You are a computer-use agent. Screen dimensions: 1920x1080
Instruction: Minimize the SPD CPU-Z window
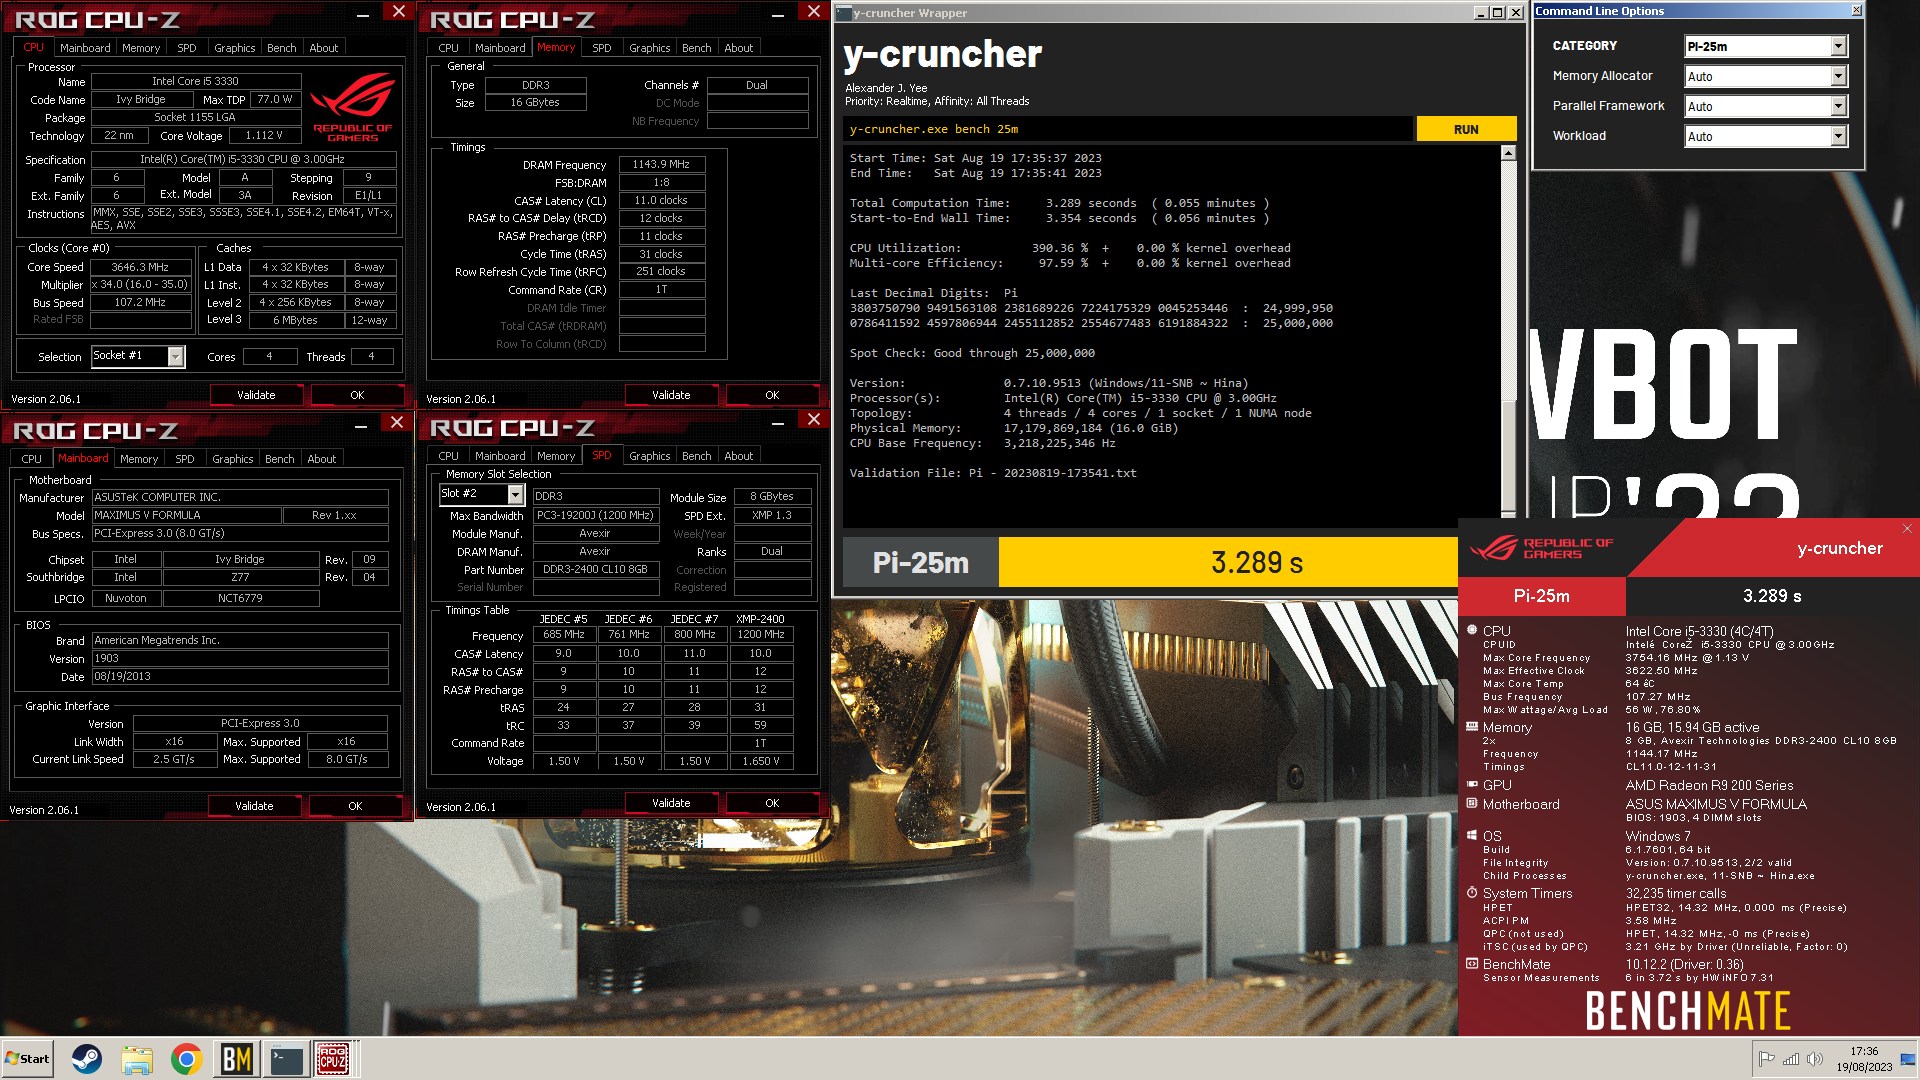point(777,423)
